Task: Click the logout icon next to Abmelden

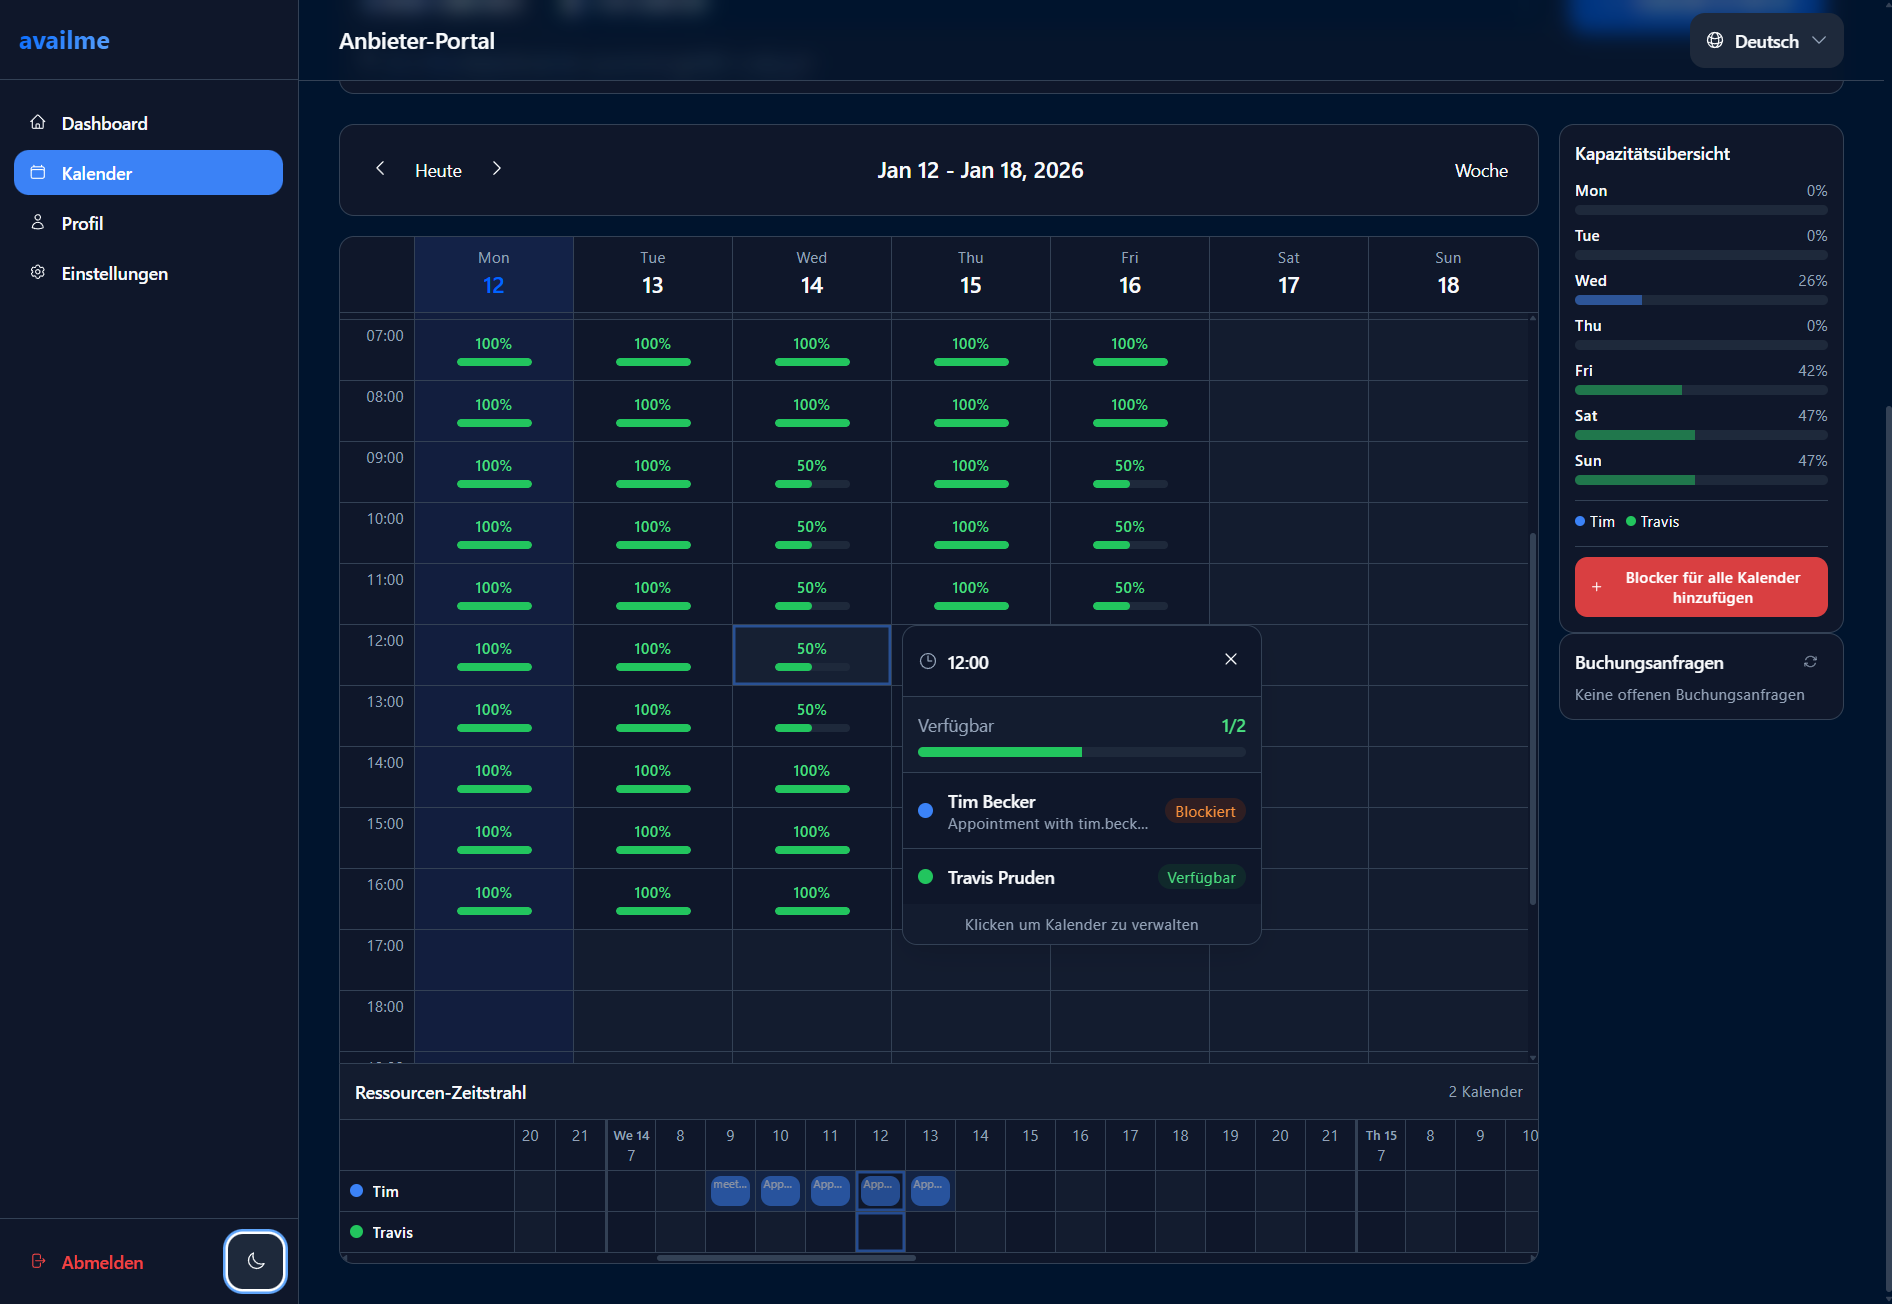Action: pos(39,1262)
